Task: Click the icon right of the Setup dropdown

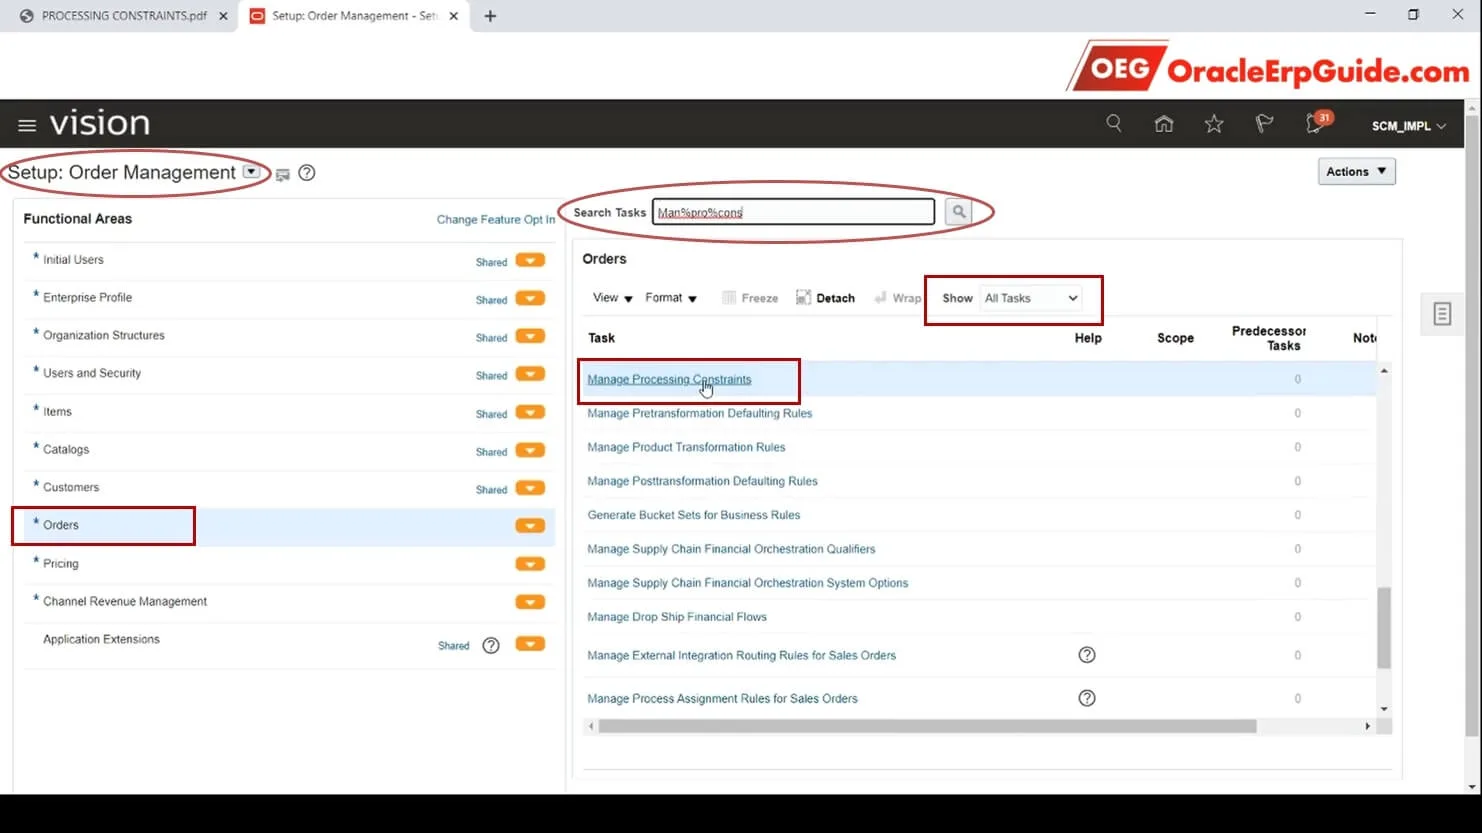Action: tap(283, 175)
